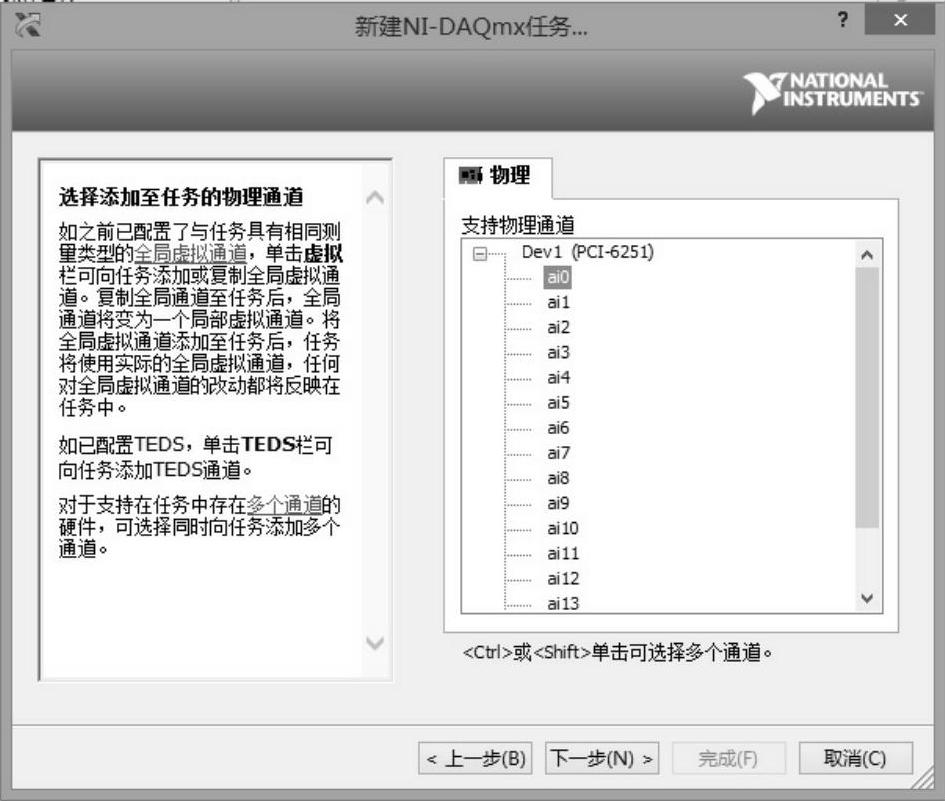945x801 pixels.
Task: Click the Ctrl/Shift multi-select hint text
Action: [618, 652]
